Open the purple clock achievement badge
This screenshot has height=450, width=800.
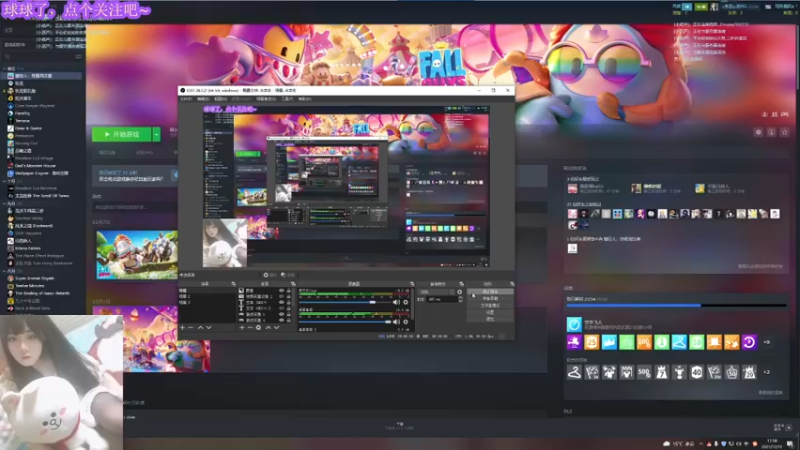[x=749, y=342]
